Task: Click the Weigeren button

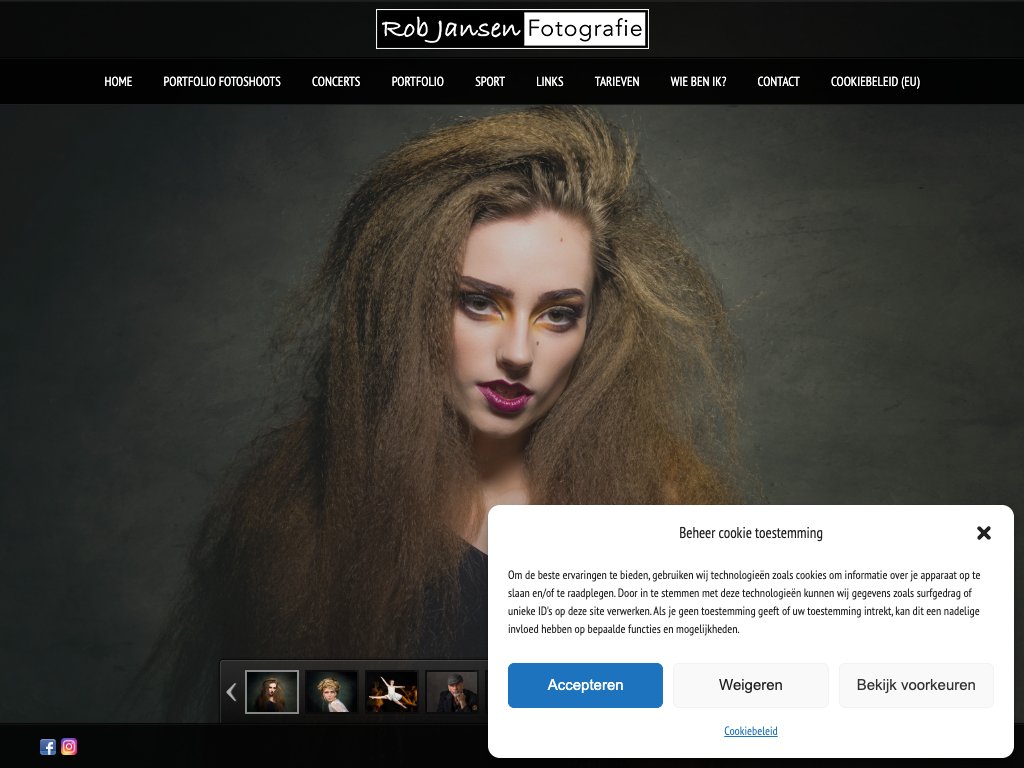Action: pos(750,685)
